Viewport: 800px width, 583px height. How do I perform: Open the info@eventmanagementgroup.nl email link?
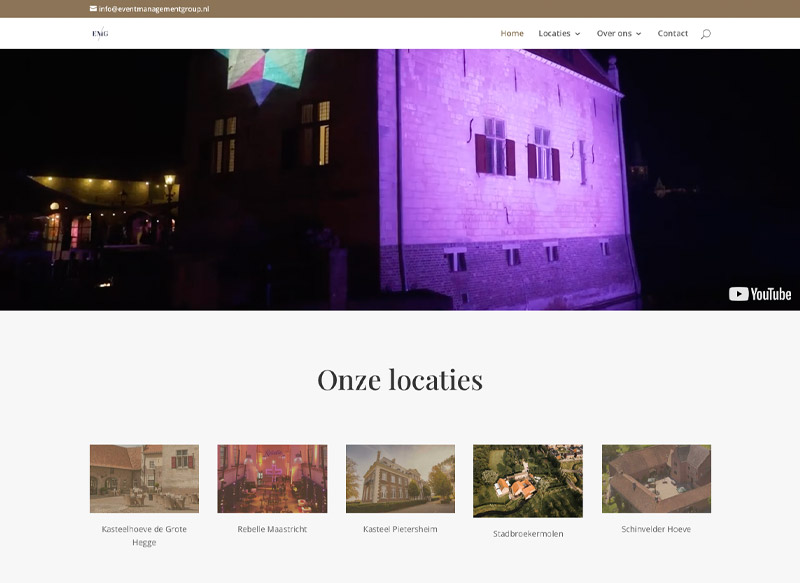(153, 9)
